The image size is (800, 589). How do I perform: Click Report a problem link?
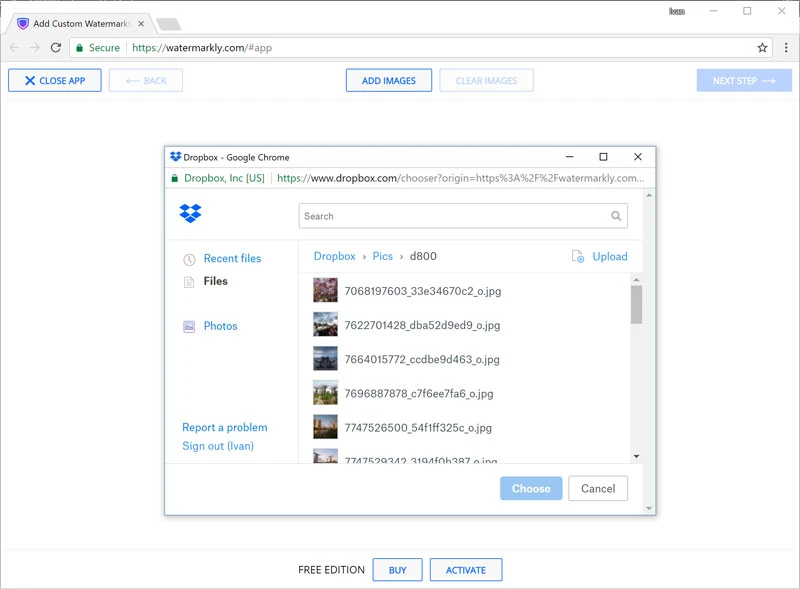pos(224,427)
